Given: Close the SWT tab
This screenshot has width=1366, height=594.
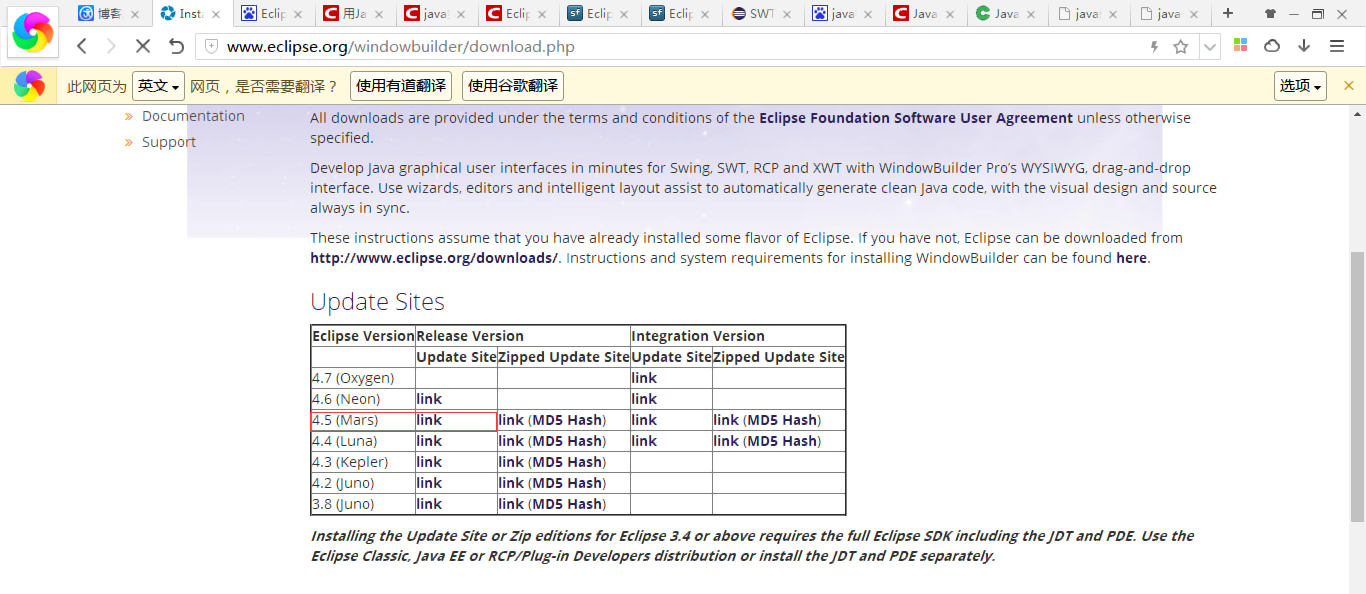Looking at the screenshot, I should tap(786, 14).
